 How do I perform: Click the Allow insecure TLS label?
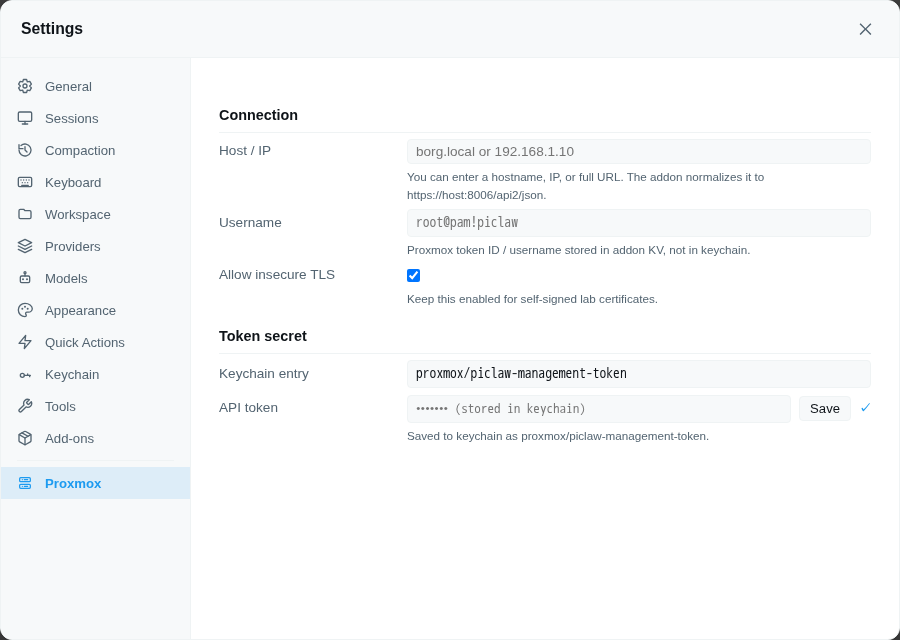[x=277, y=274]
